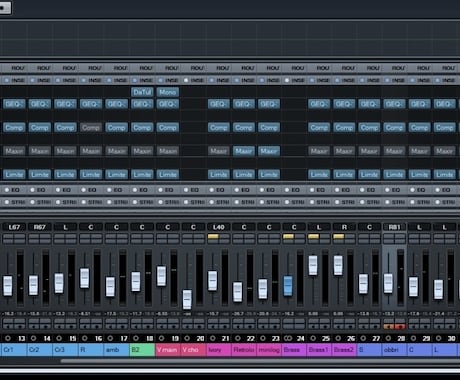The image size is (460, 380).
Task: Click the V.cho channel volume fader
Action: pyautogui.click(x=187, y=300)
